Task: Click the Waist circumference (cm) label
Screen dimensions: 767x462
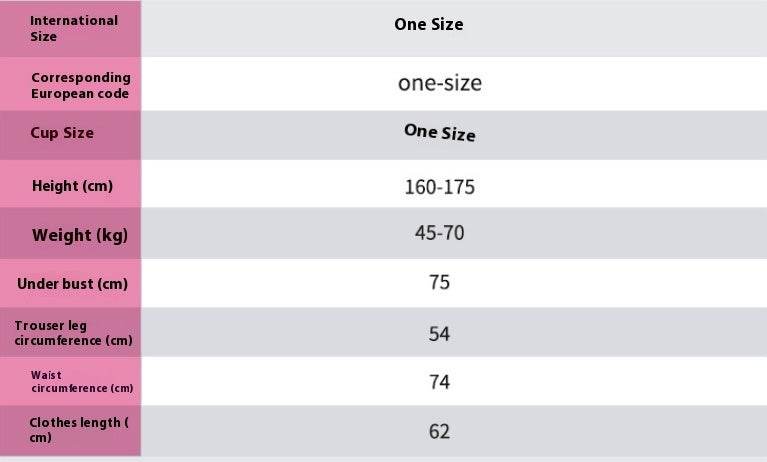Action: 81,381
